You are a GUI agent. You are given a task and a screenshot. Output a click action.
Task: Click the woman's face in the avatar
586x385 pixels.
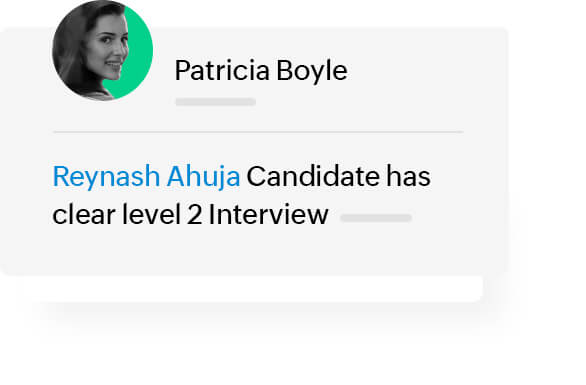point(109,47)
